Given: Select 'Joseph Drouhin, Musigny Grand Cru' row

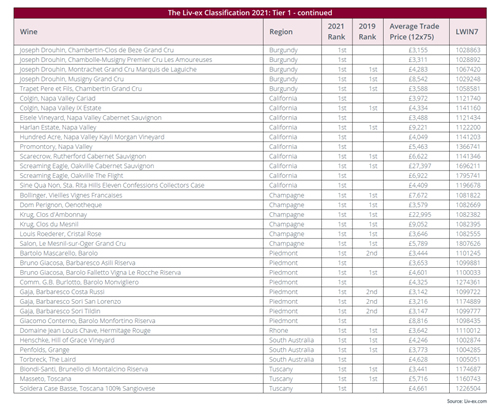Looking at the screenshot, I should click(250, 79).
